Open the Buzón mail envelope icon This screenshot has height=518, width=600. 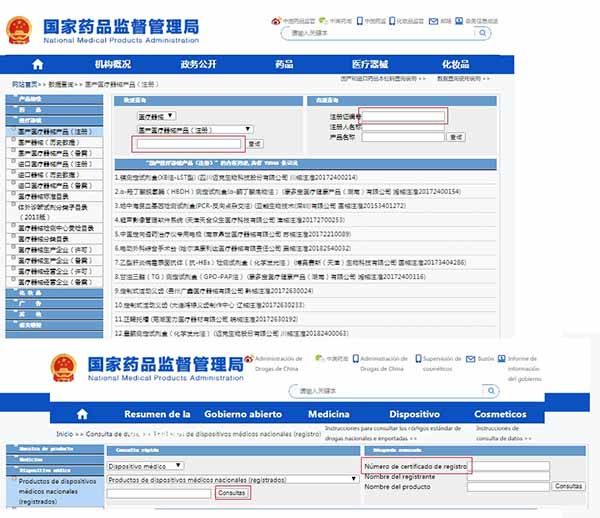tap(470, 359)
